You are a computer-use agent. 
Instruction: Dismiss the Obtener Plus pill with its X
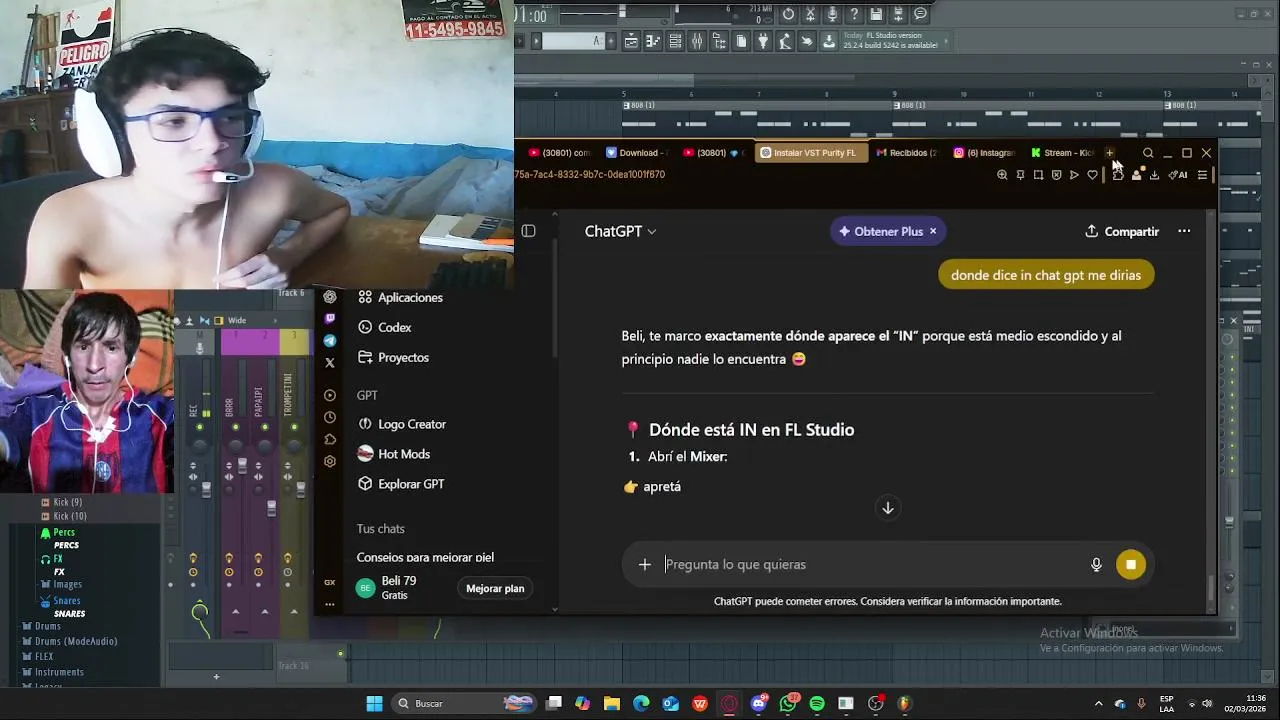click(933, 231)
